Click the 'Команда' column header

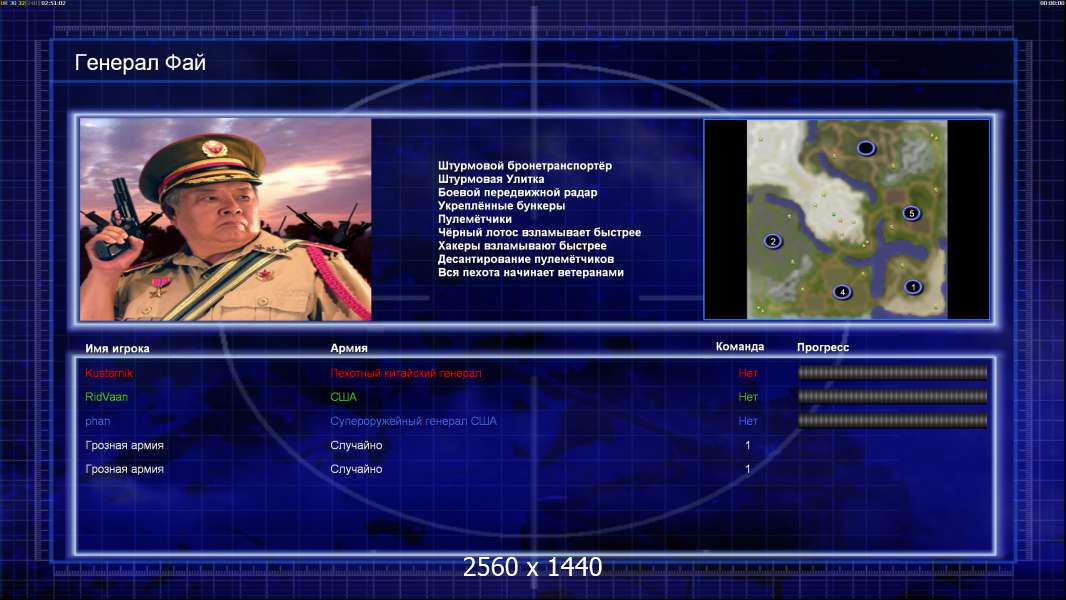tap(740, 347)
